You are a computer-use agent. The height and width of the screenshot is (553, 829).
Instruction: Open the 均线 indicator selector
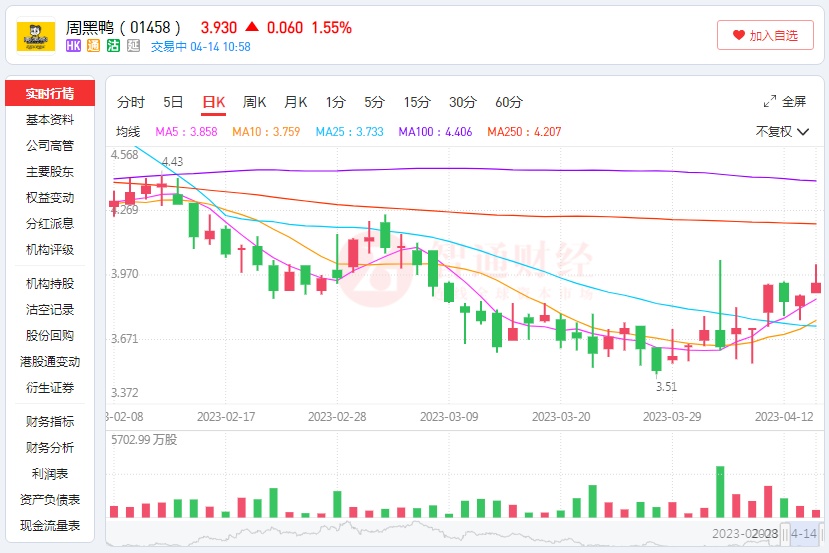pyautogui.click(x=128, y=131)
